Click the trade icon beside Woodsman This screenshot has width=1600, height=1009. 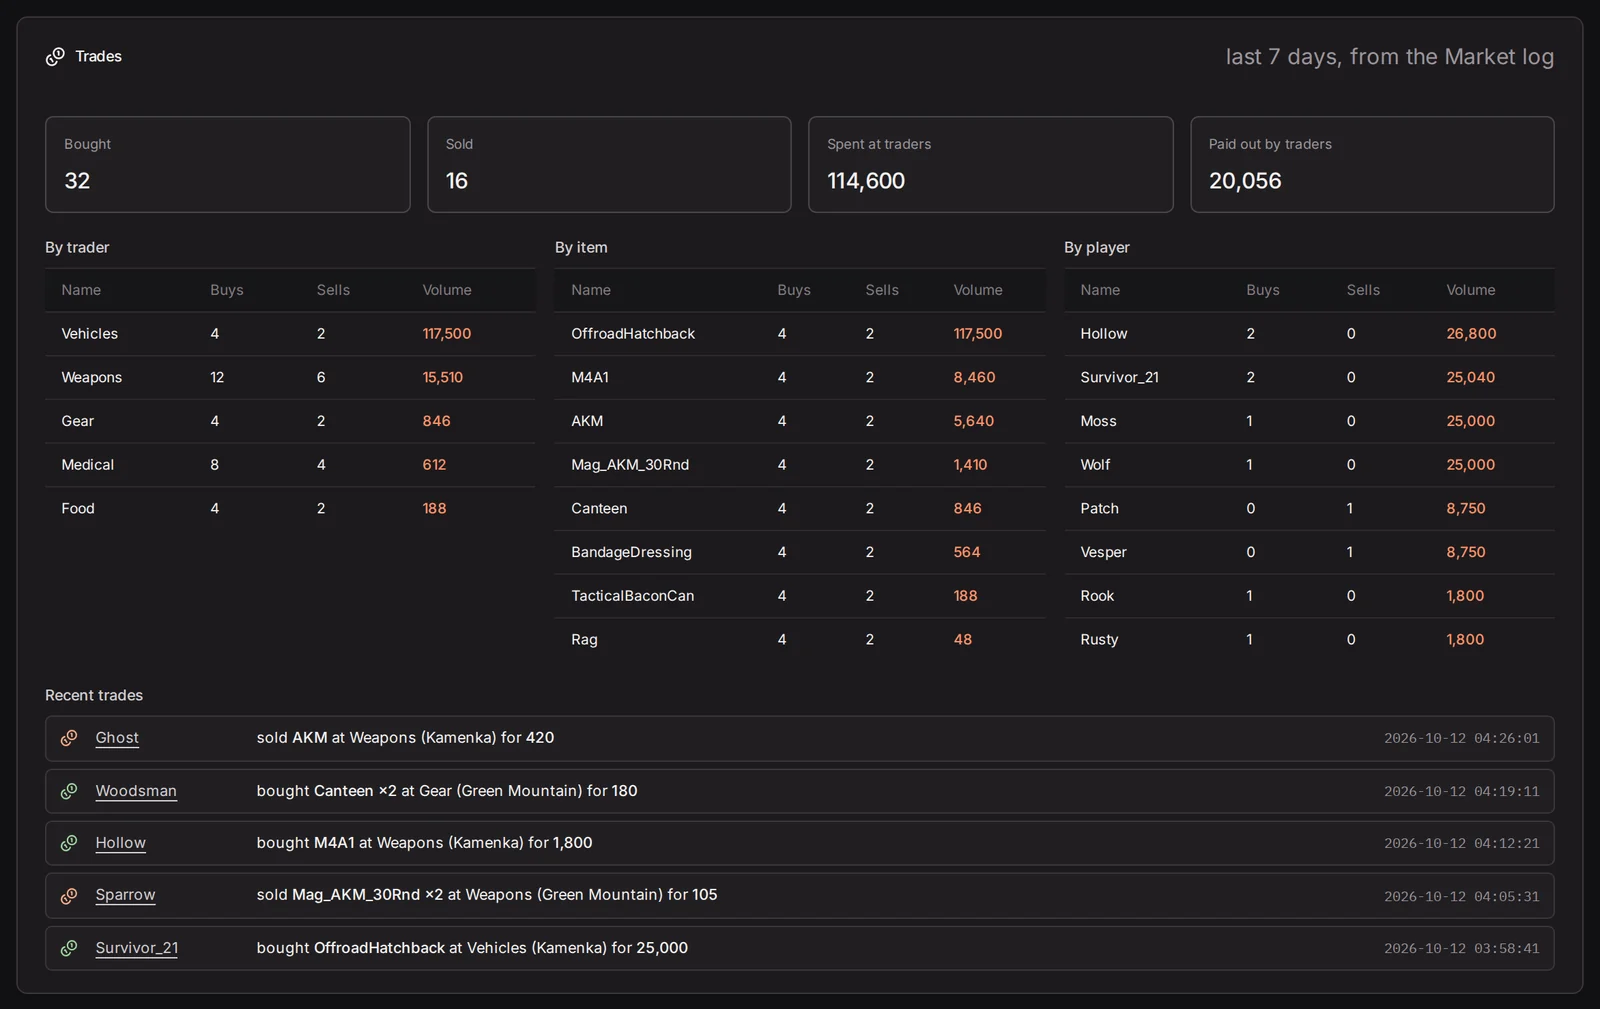(x=69, y=791)
